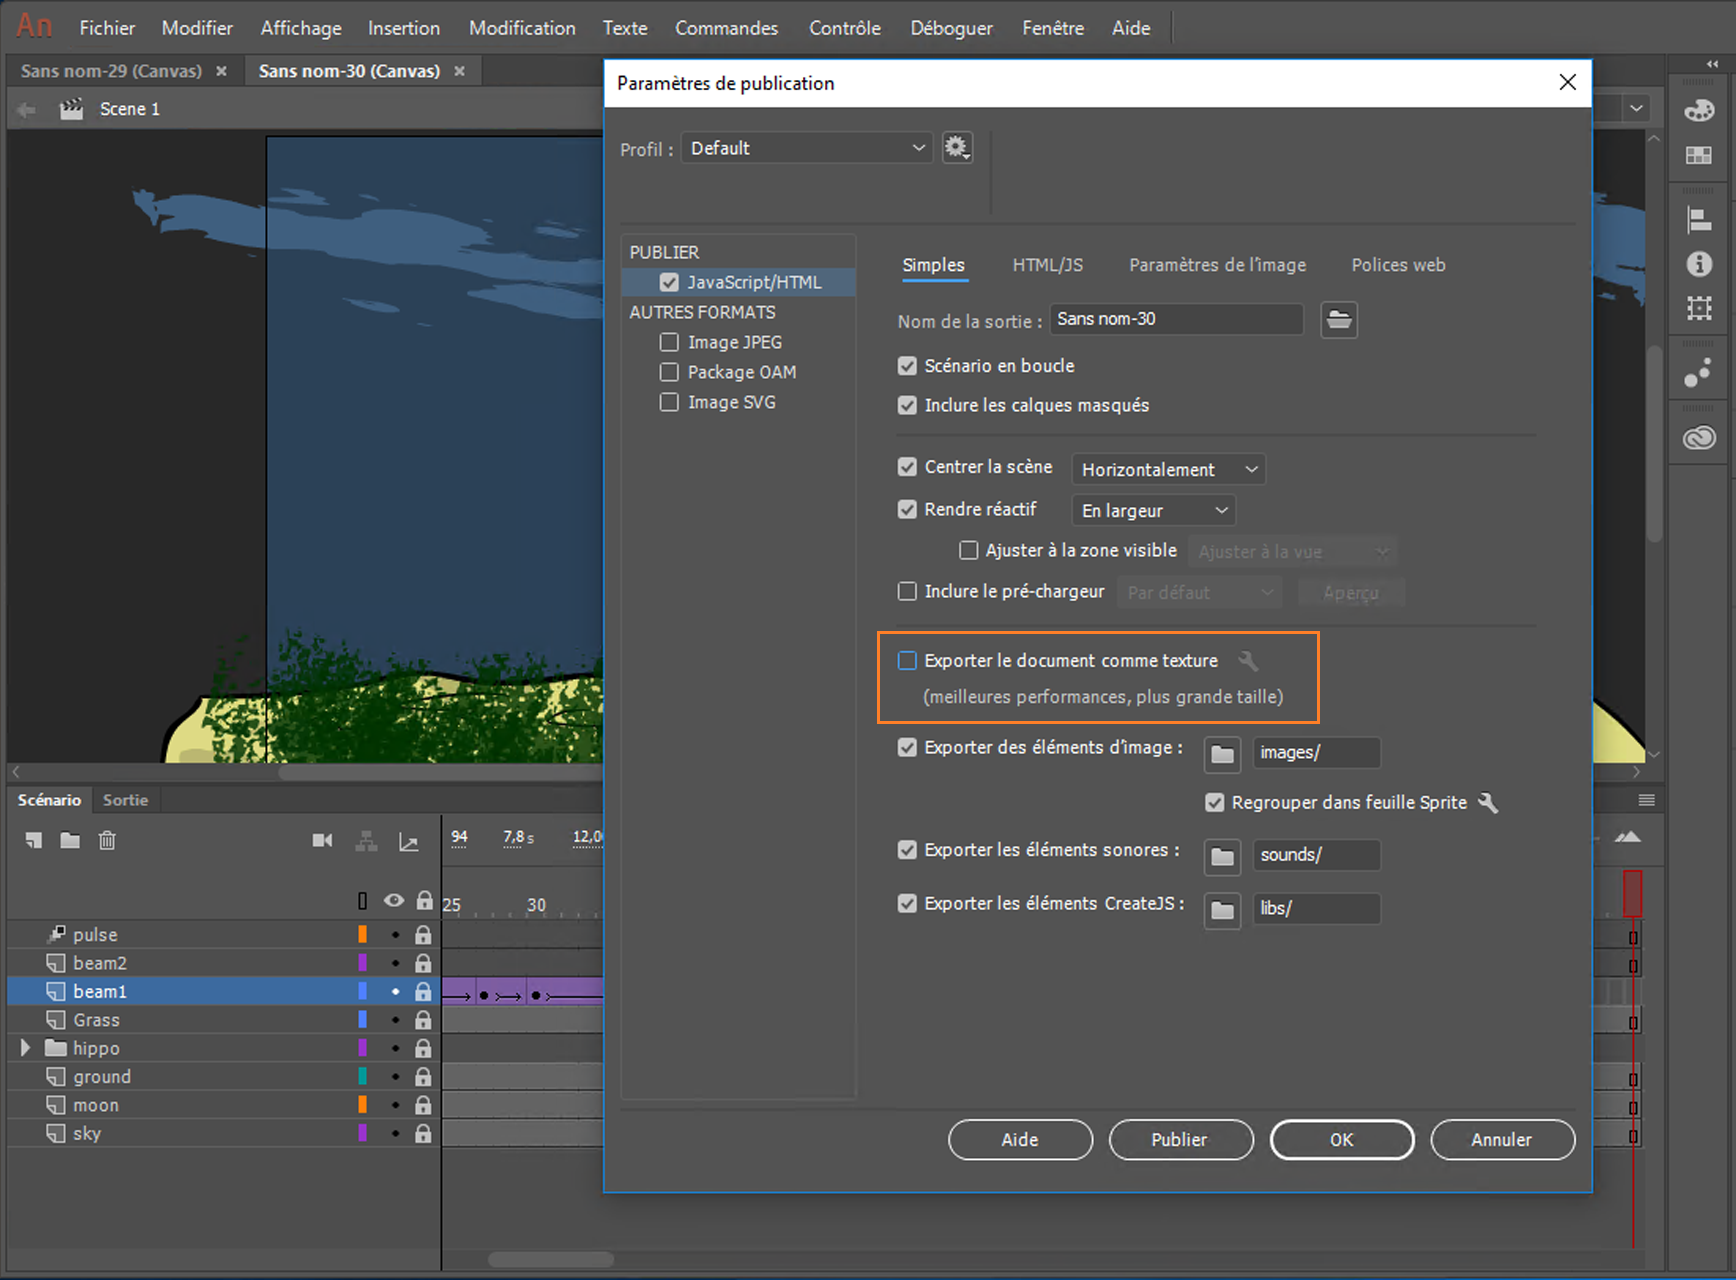1736x1280 pixels.
Task: Toggle the lock on sky layer
Action: coord(424,1134)
